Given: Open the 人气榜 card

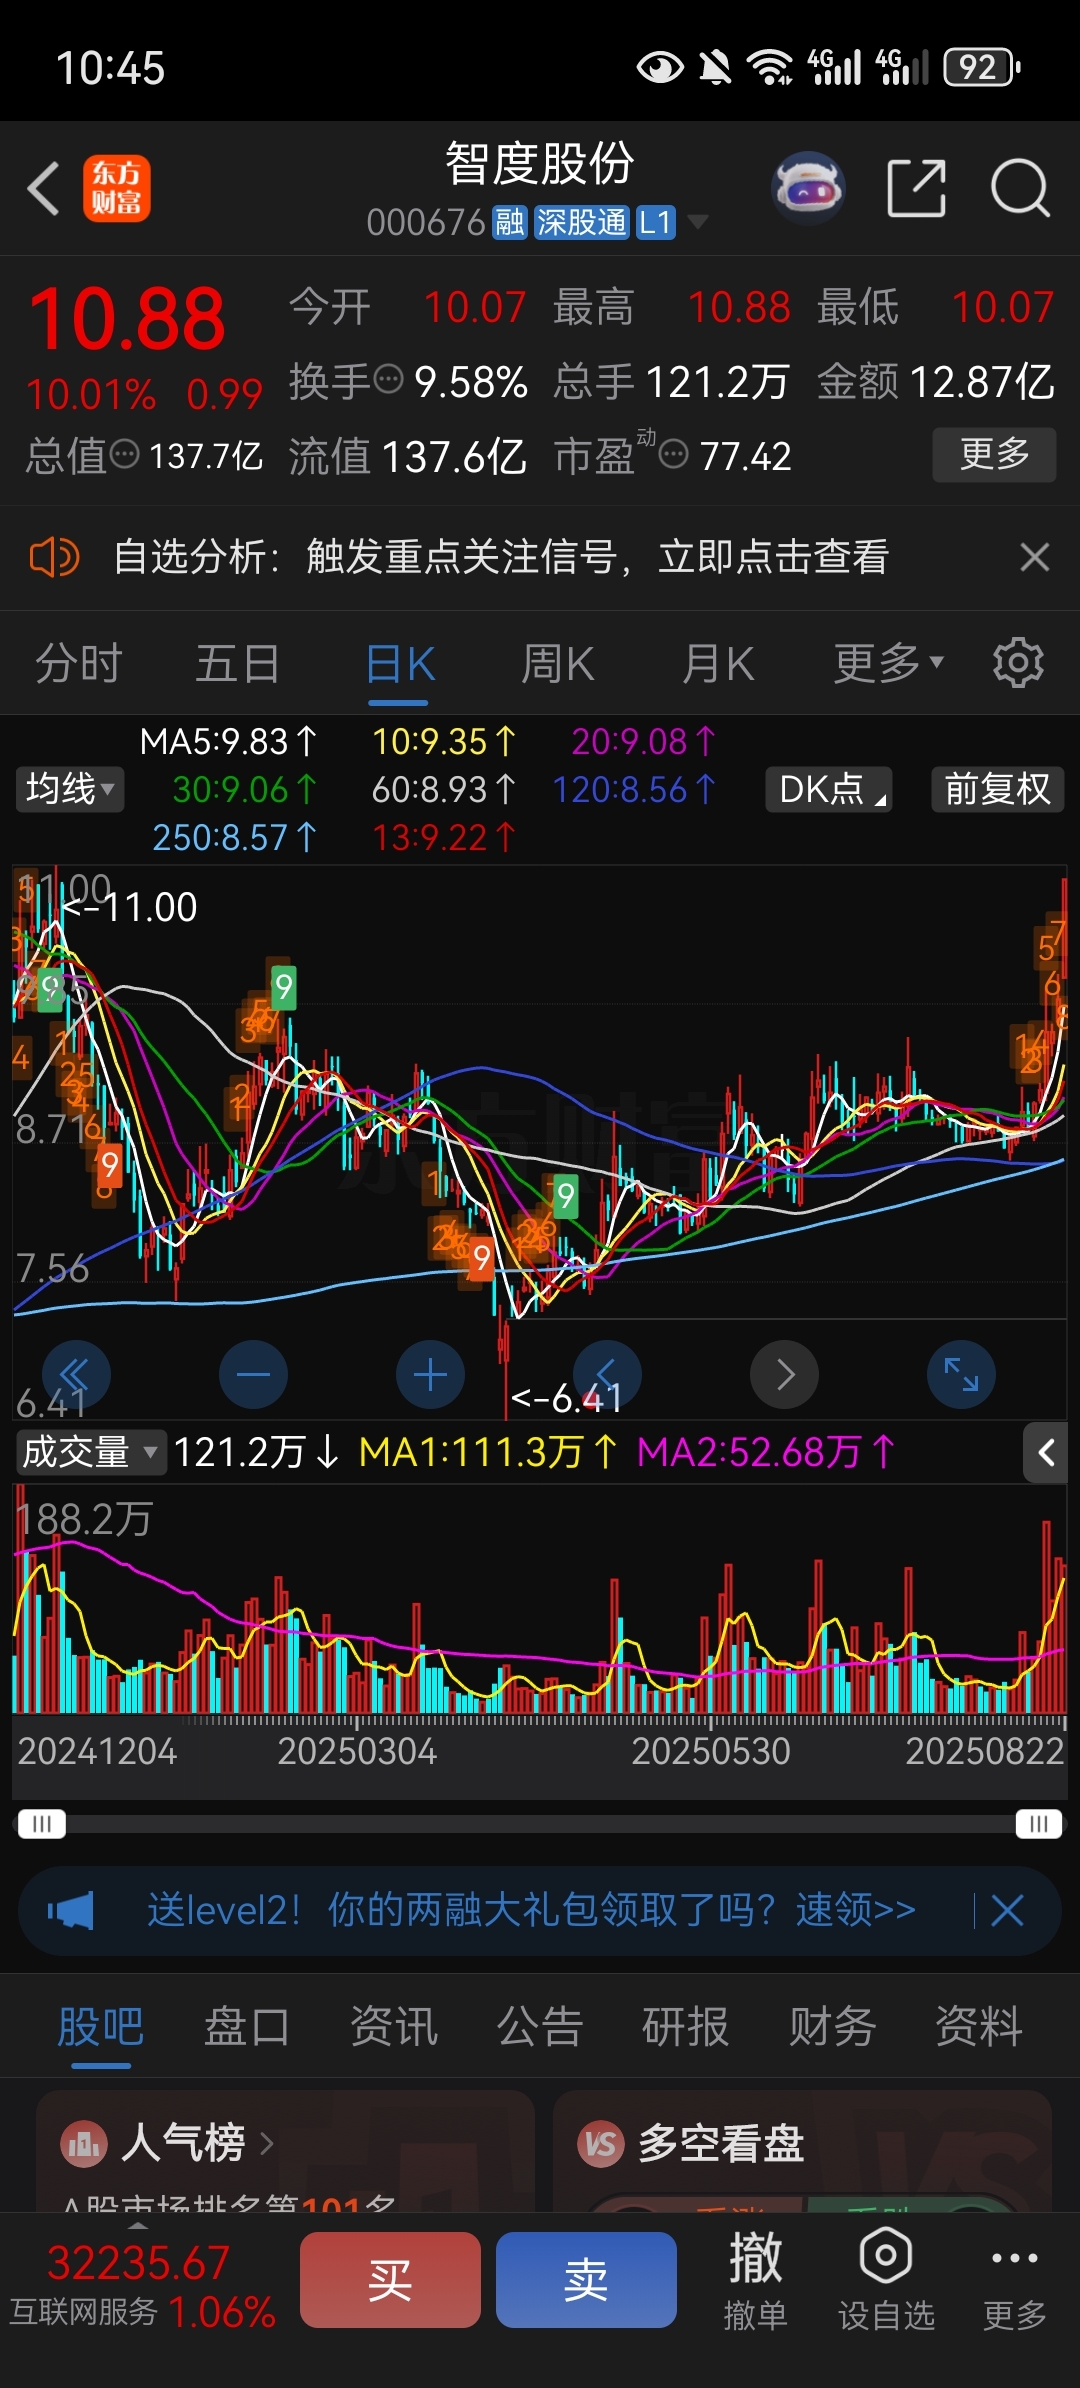Looking at the screenshot, I should tap(285, 2150).
